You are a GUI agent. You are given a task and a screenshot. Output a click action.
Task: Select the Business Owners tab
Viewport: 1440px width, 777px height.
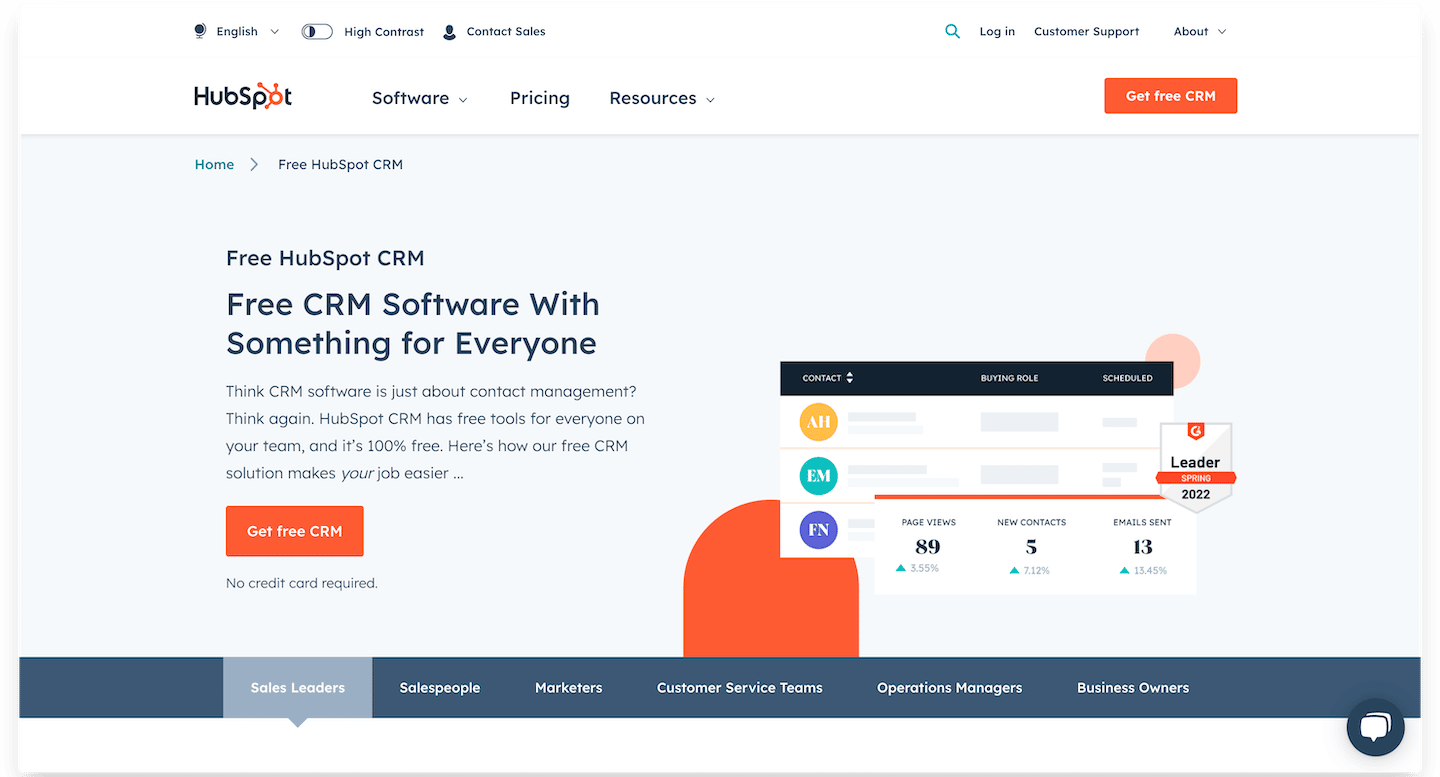pos(1133,687)
